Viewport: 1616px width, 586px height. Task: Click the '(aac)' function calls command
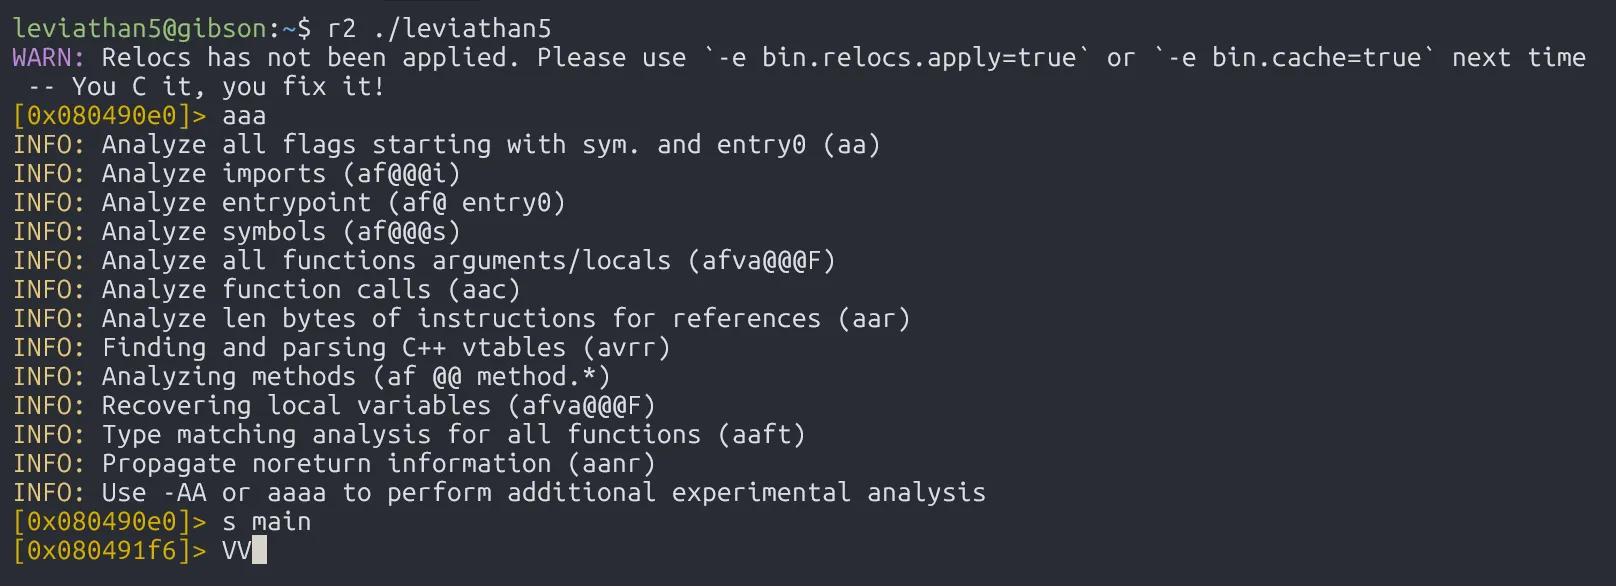[x=484, y=289]
